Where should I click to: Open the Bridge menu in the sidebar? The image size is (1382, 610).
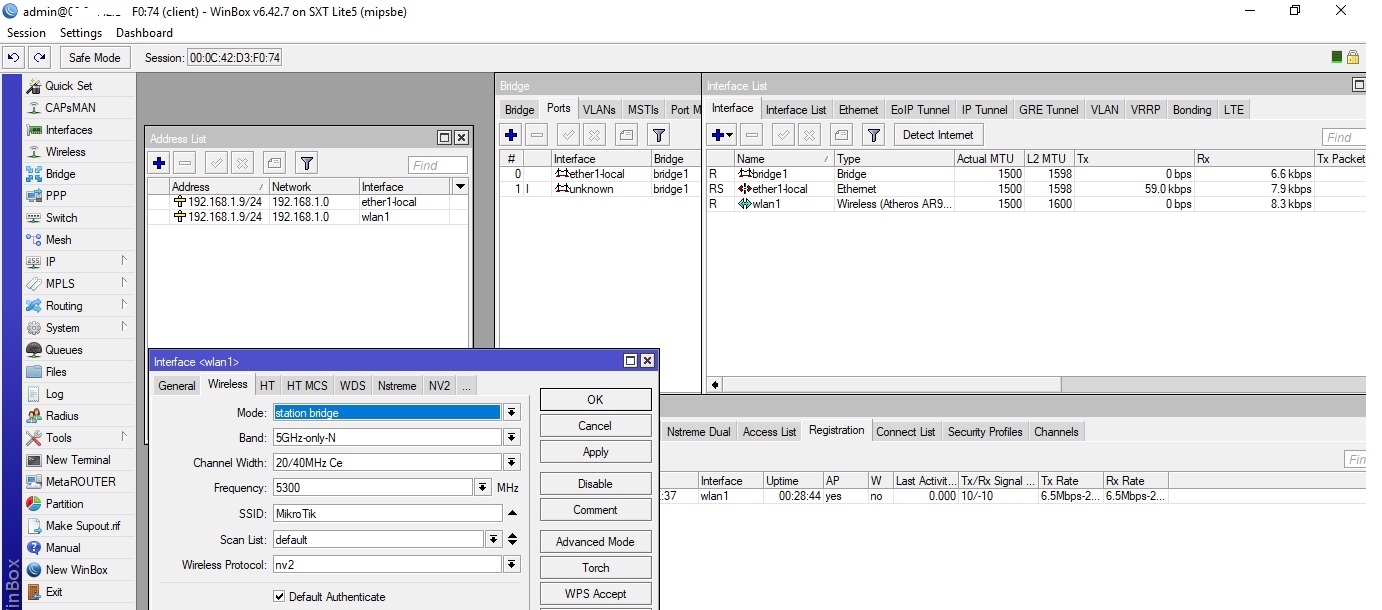pyautogui.click(x=60, y=174)
